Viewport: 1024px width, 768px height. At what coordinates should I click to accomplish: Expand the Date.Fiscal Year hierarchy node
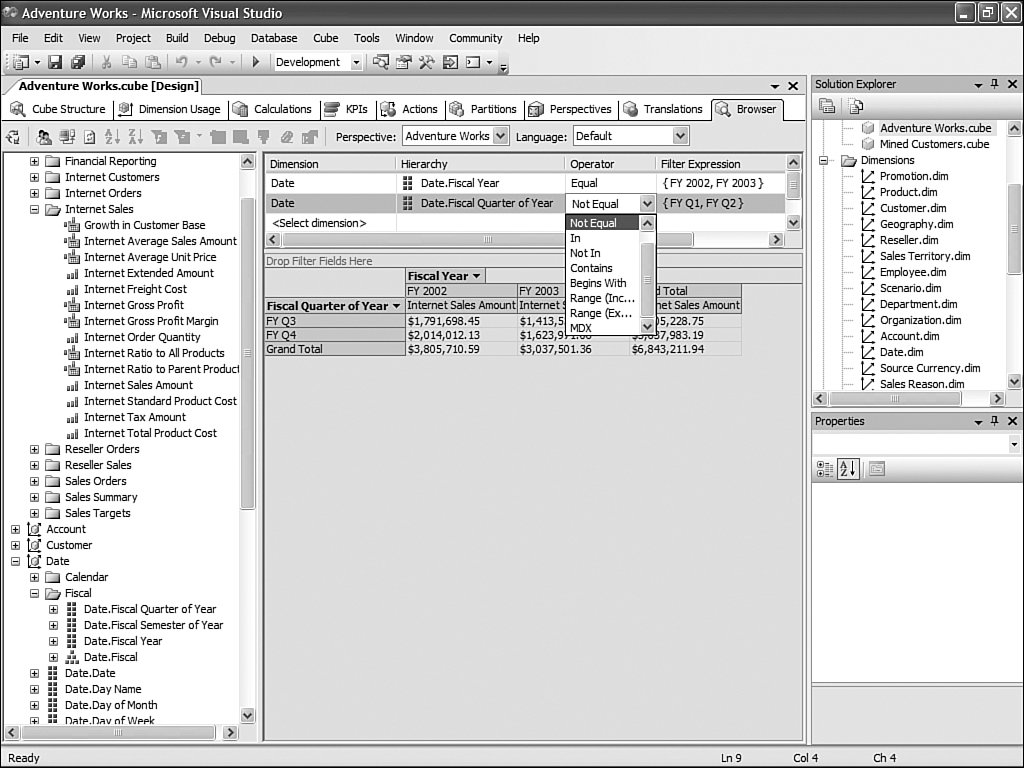(x=54, y=641)
